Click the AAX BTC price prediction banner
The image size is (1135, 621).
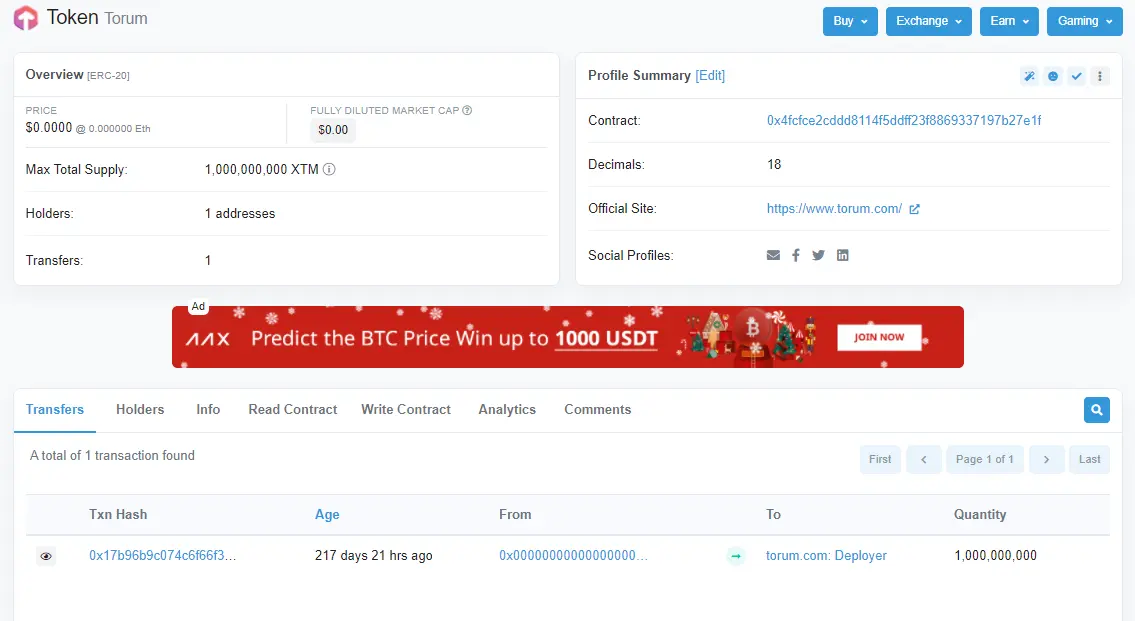[568, 337]
